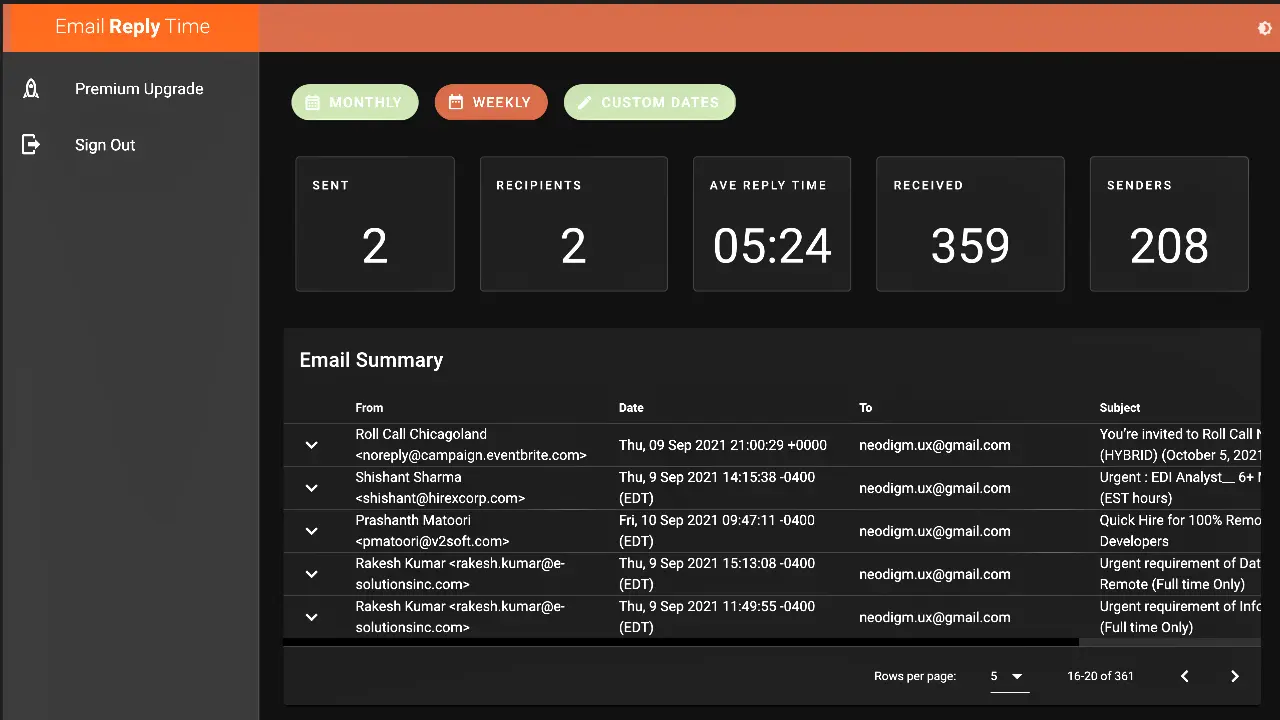Switch to the Weekly view
This screenshot has width=1280, height=720.
pyautogui.click(x=491, y=102)
